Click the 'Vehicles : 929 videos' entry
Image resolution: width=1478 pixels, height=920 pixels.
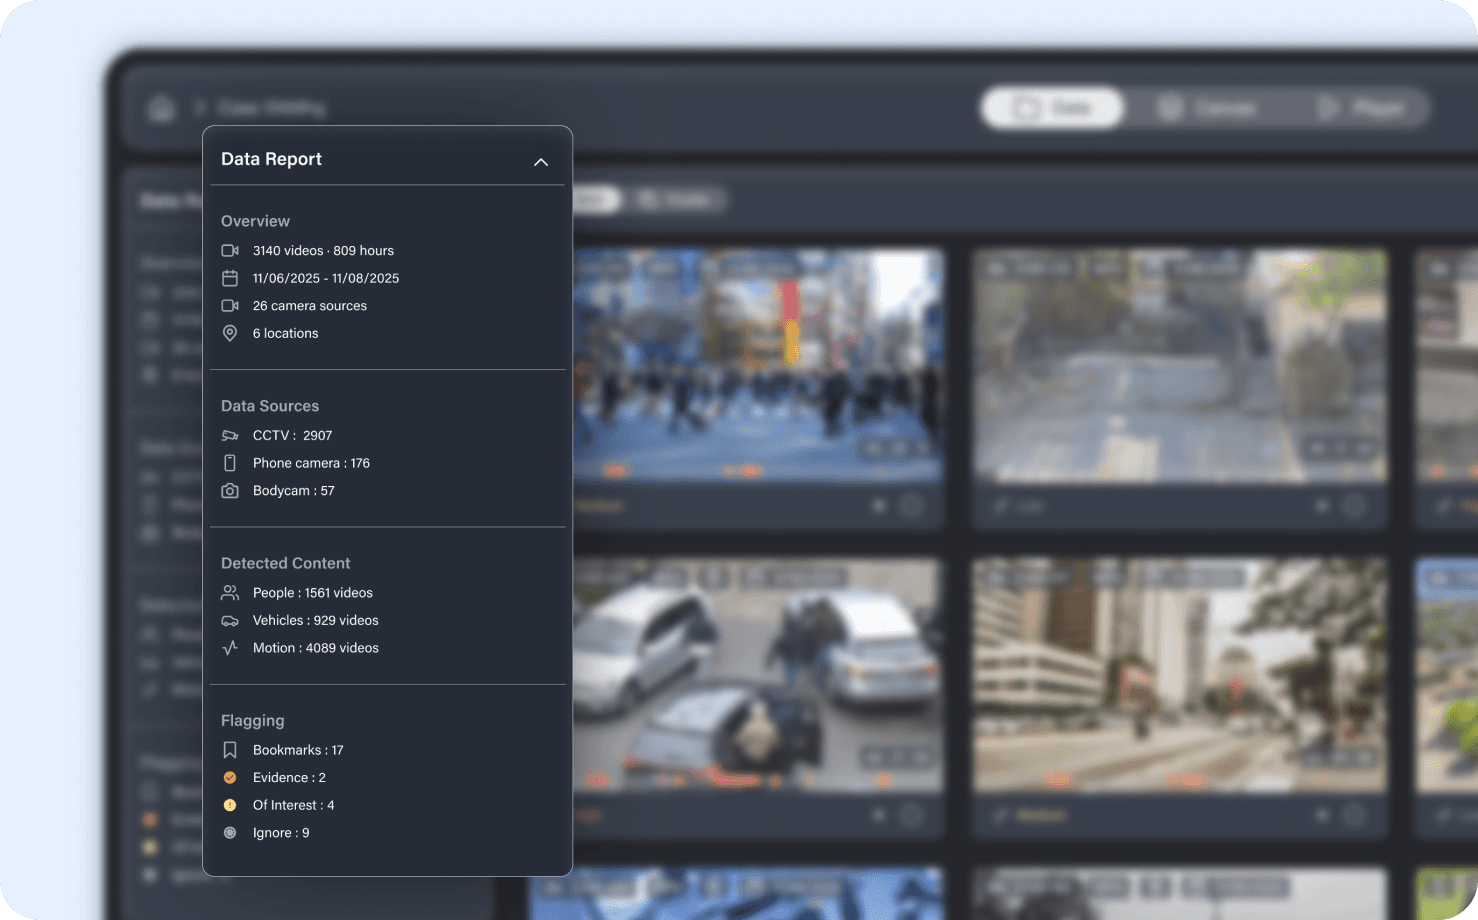[x=316, y=621]
